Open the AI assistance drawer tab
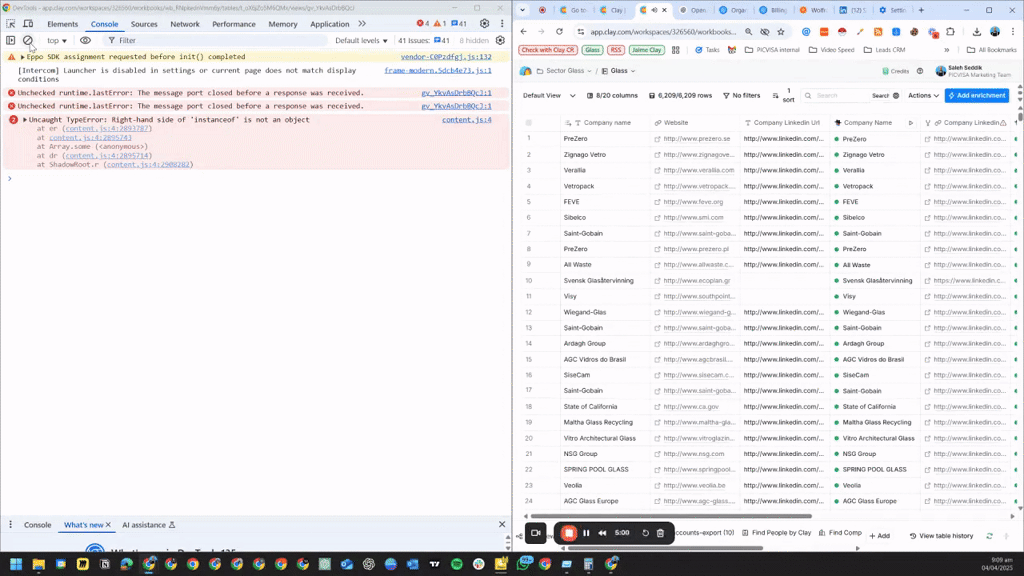 tap(148, 525)
